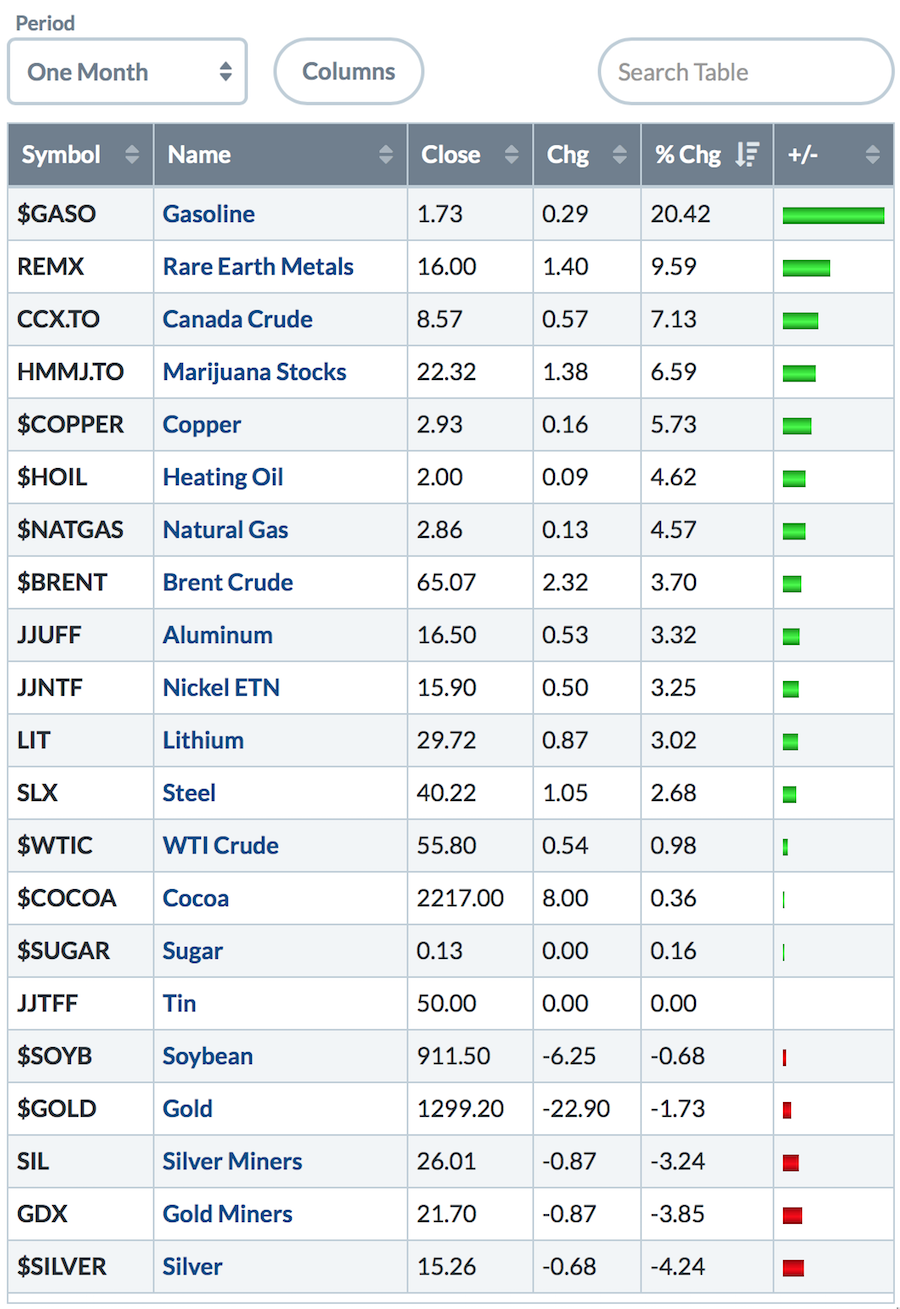This screenshot has width=900, height=1309.
Task: Open the One Month period dropdown
Action: [x=127, y=72]
